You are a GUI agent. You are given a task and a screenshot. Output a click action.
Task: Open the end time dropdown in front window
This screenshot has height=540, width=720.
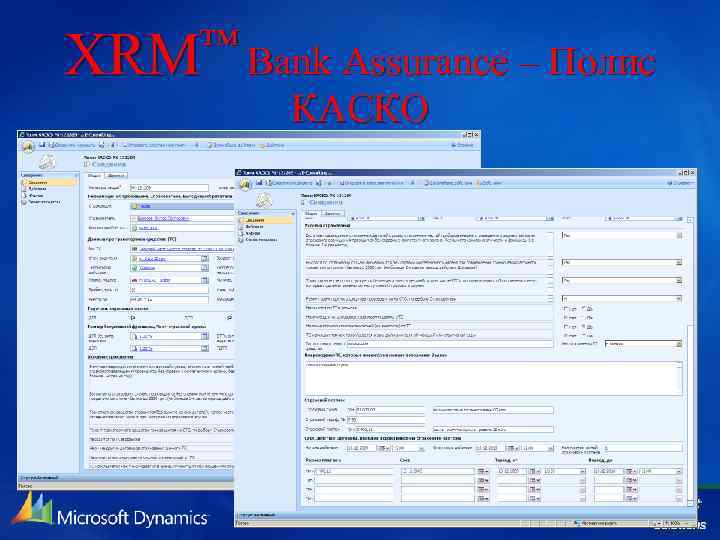pos(551,448)
